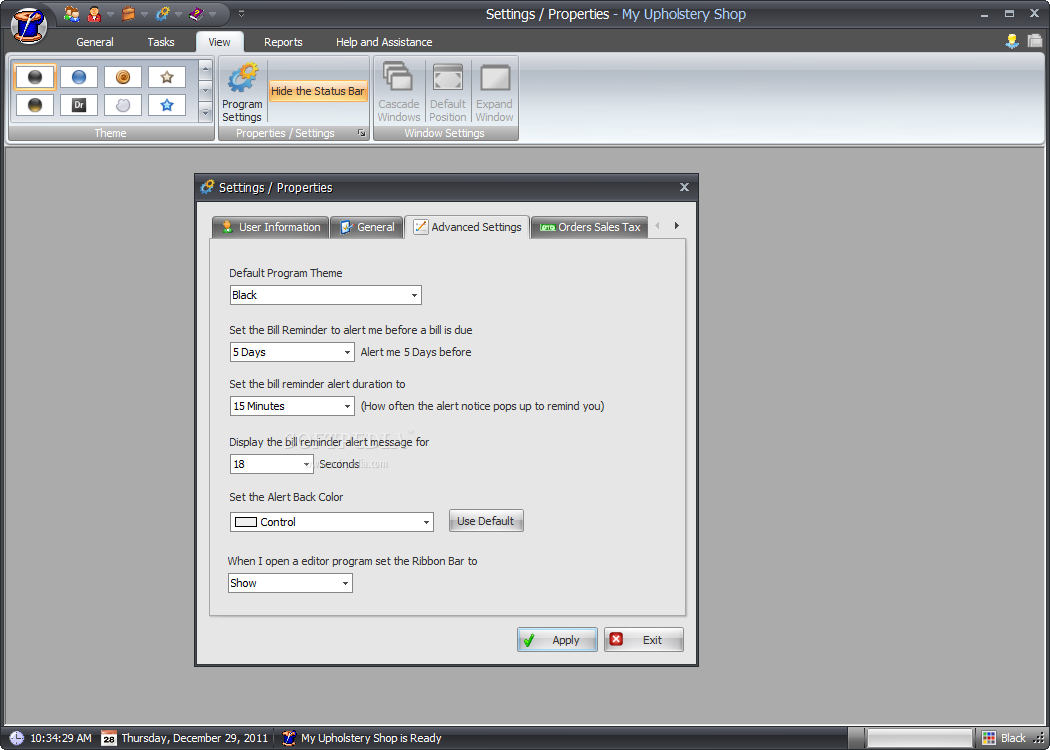1050x750 pixels.
Task: Close the Settings / Properties dialog
Action: point(684,187)
